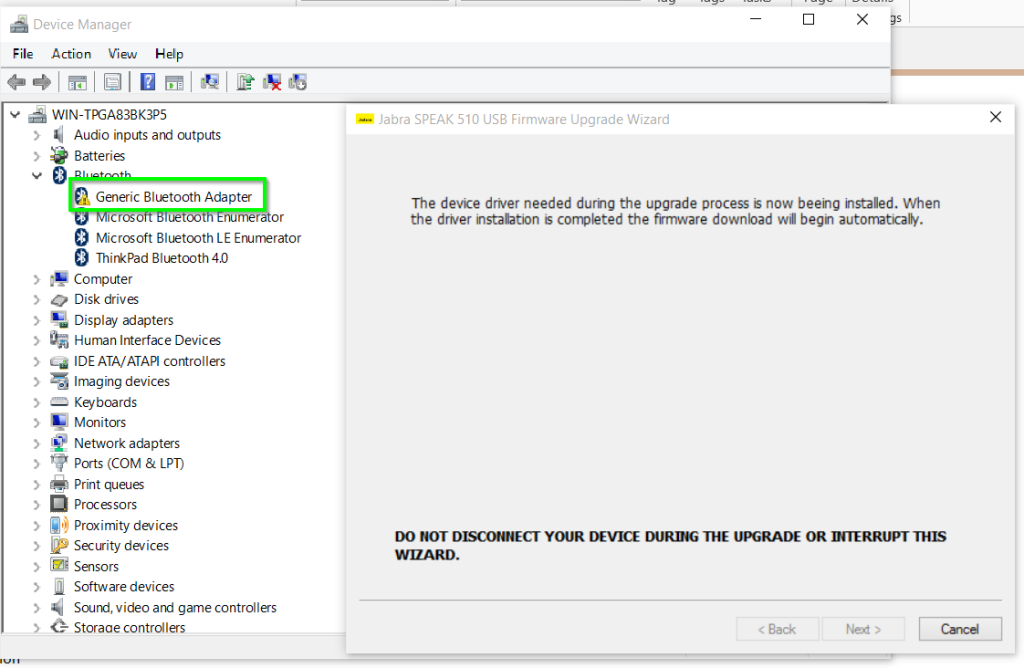
Task: Select the Microsoft Bluetooth Enumerator label
Action: coord(189,217)
